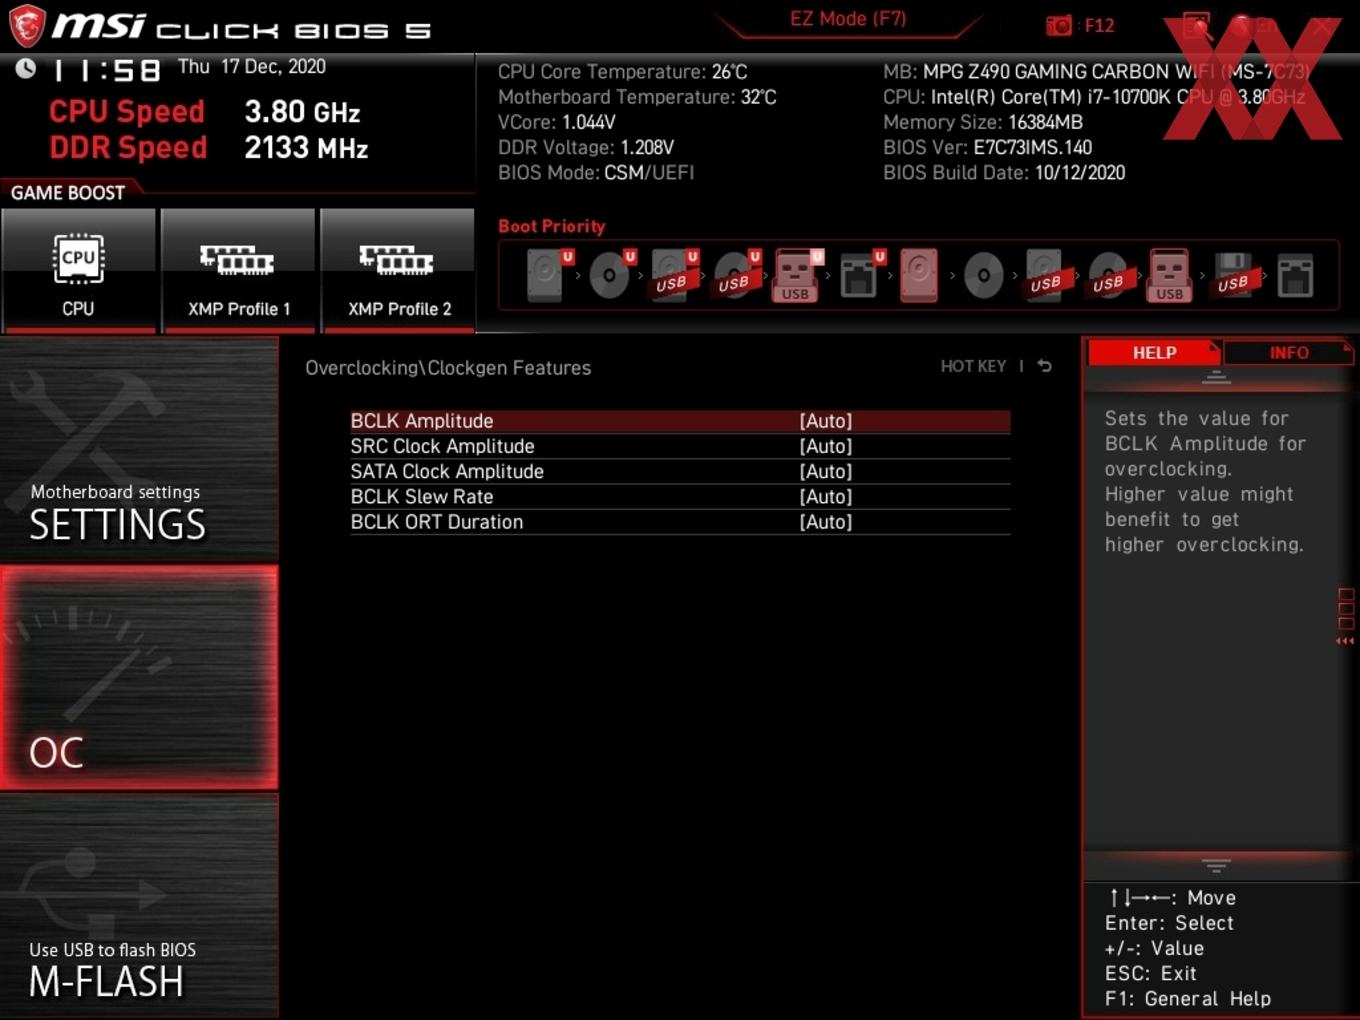This screenshot has width=1360, height=1020.
Task: Select the BCLK ORT Duration row
Action: tap(680, 522)
